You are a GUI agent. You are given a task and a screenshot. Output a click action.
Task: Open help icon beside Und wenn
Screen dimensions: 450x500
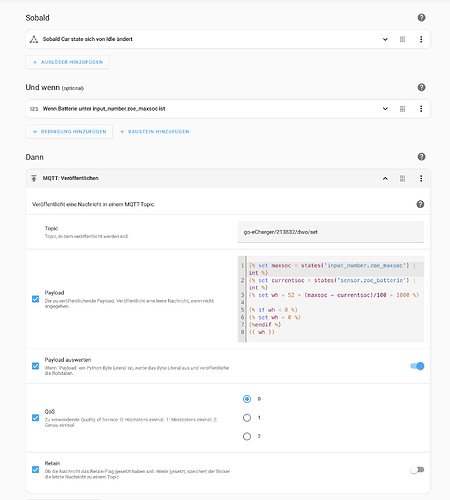421,87
